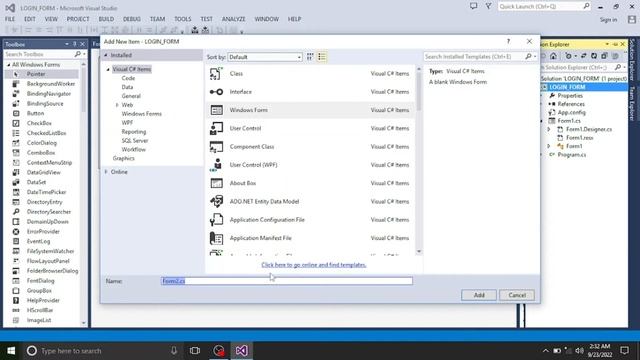This screenshot has width=640, height=360.
Task: Expand the Online templates section
Action: (x=106, y=172)
